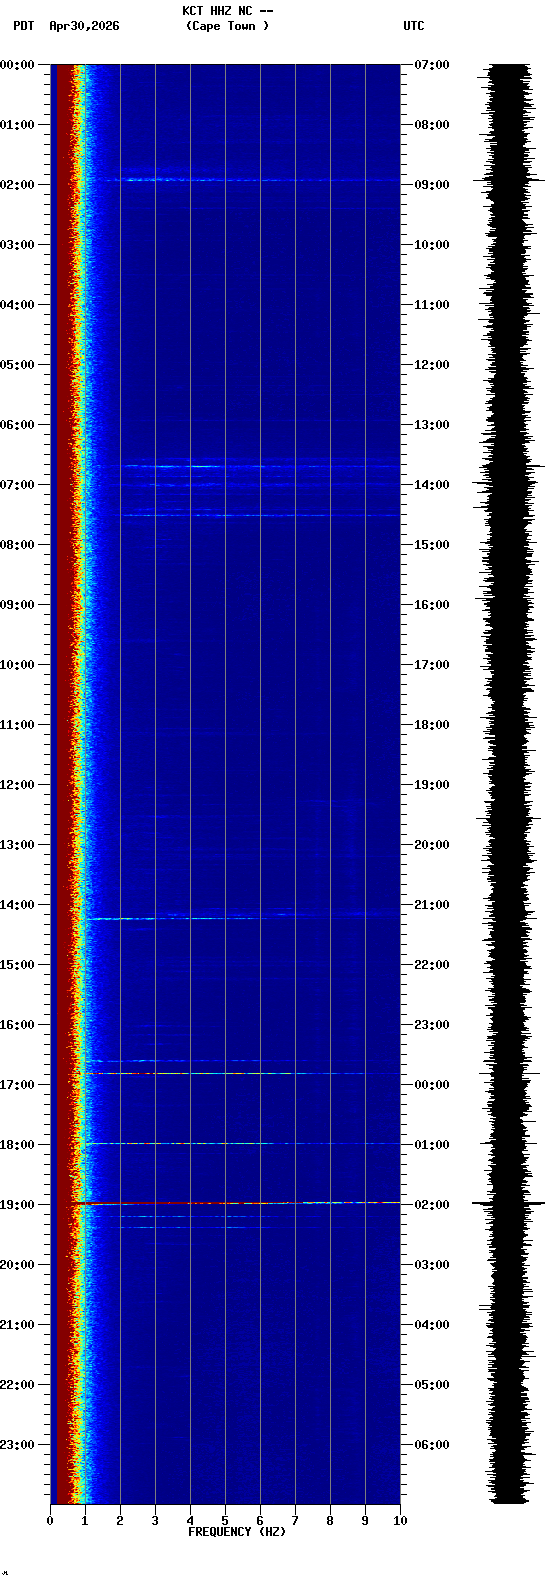Click the UTC axis label '09:00'

click(432, 185)
